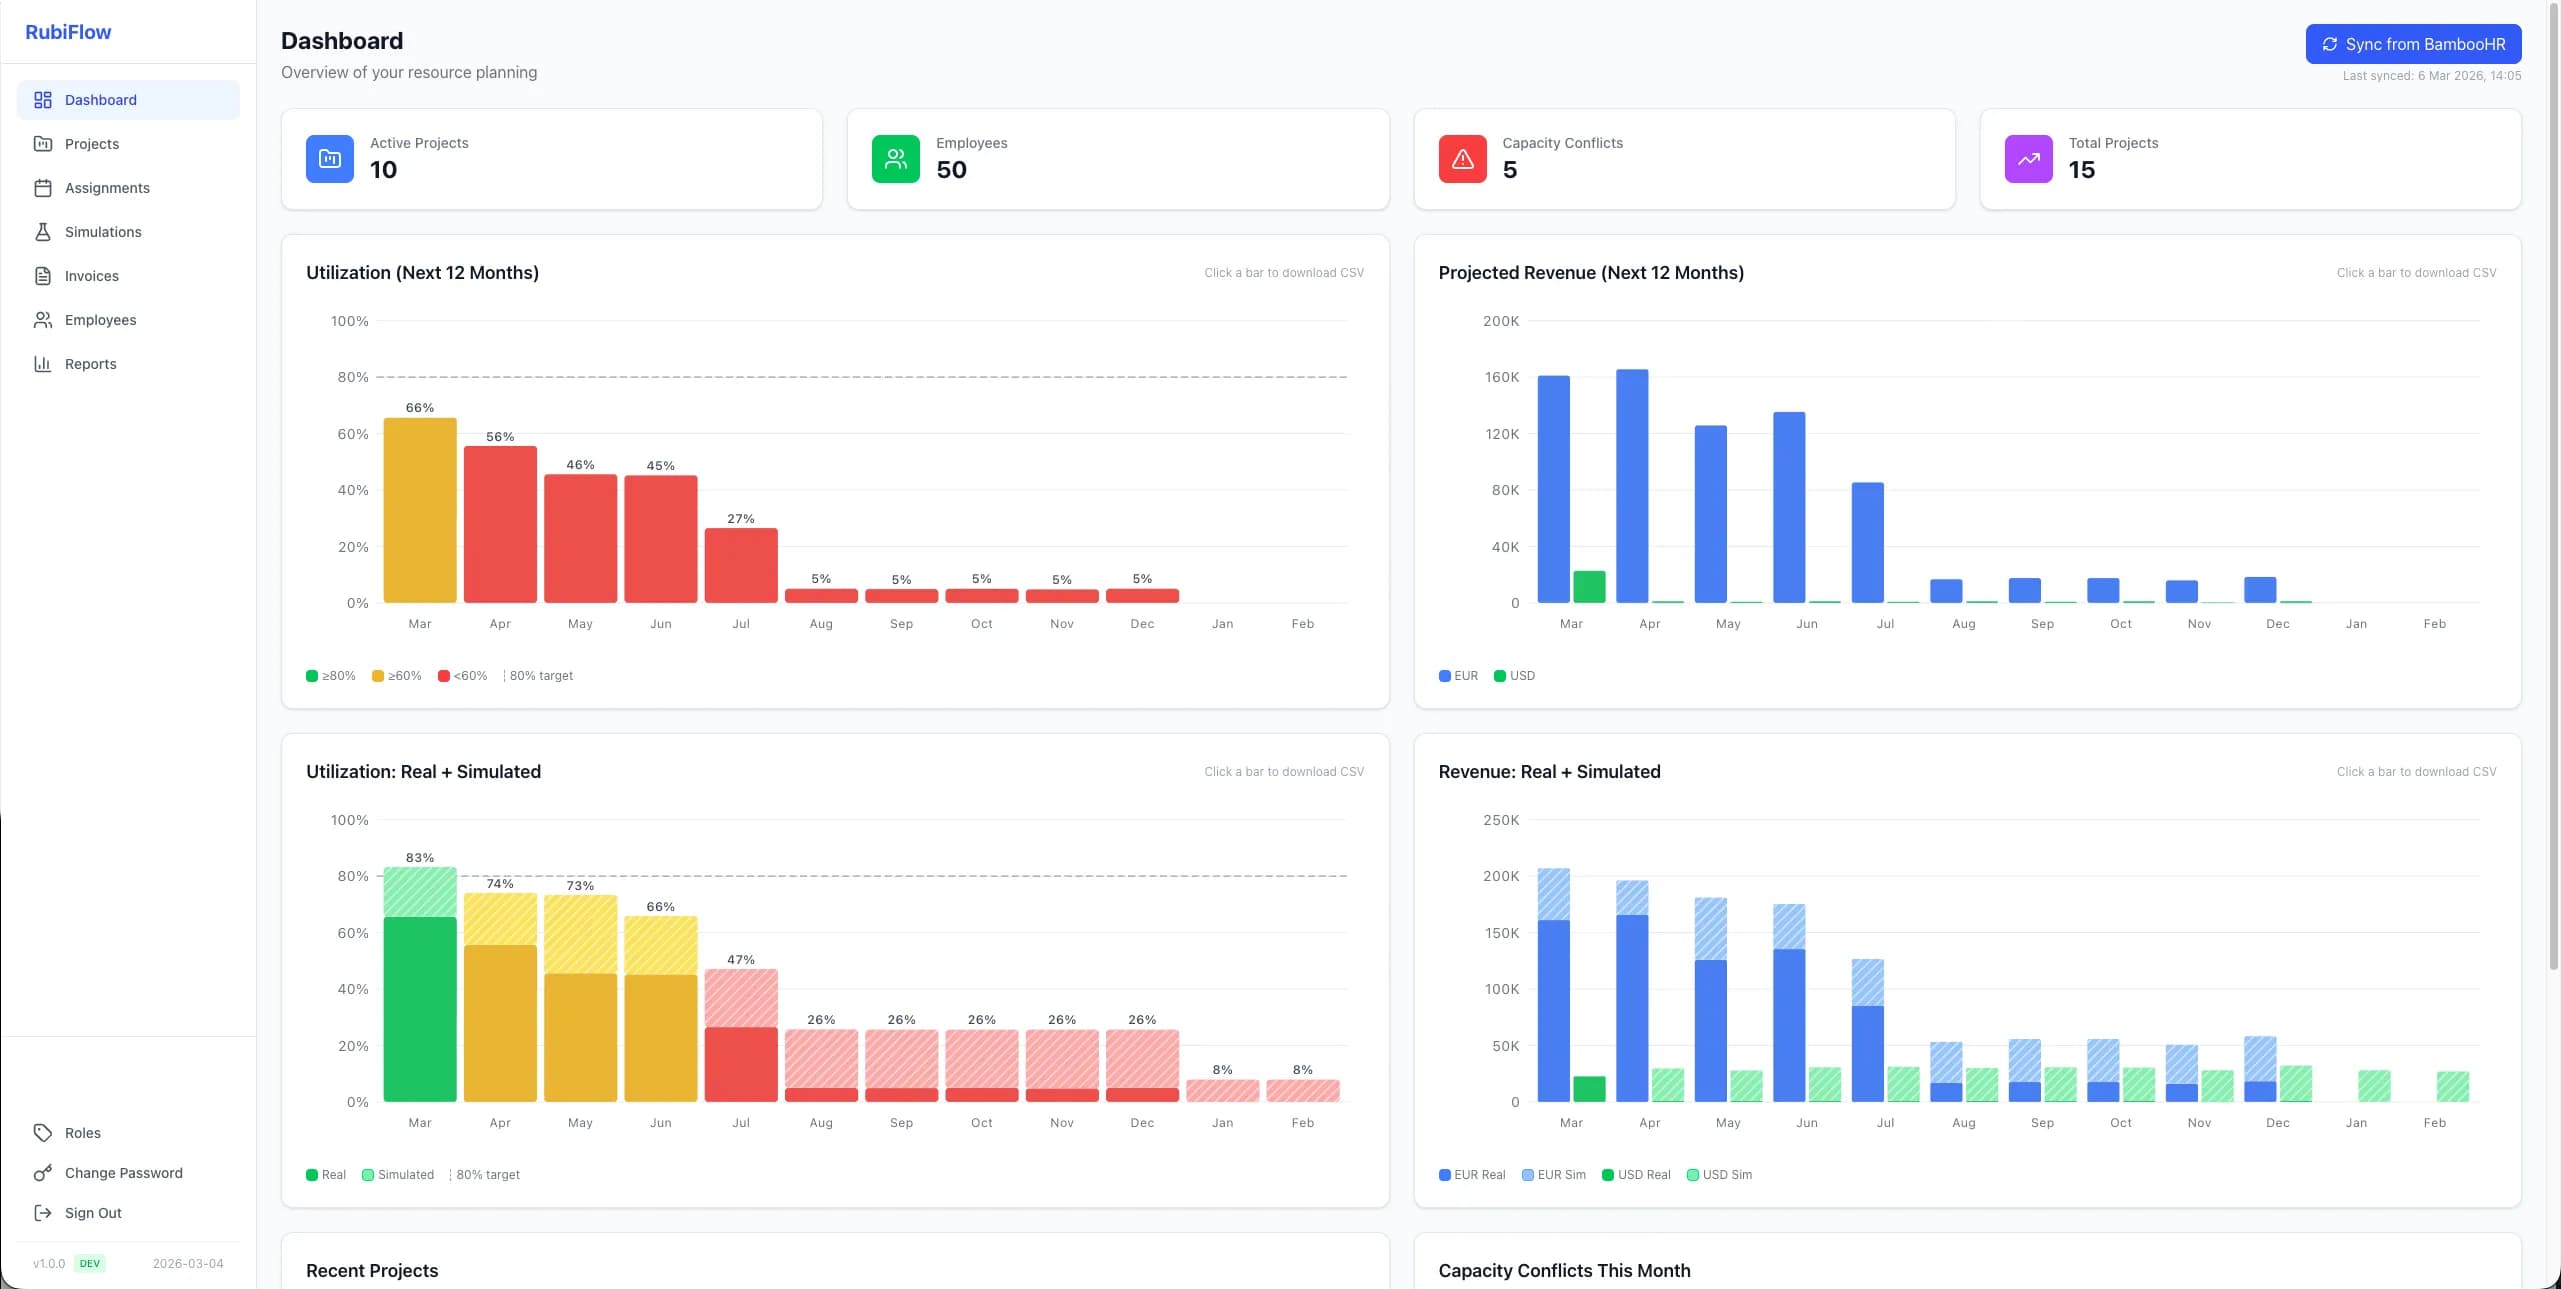Viewport: 2561px width, 1289px height.
Task: Select Dashboard in the navigation menu
Action: coord(100,100)
